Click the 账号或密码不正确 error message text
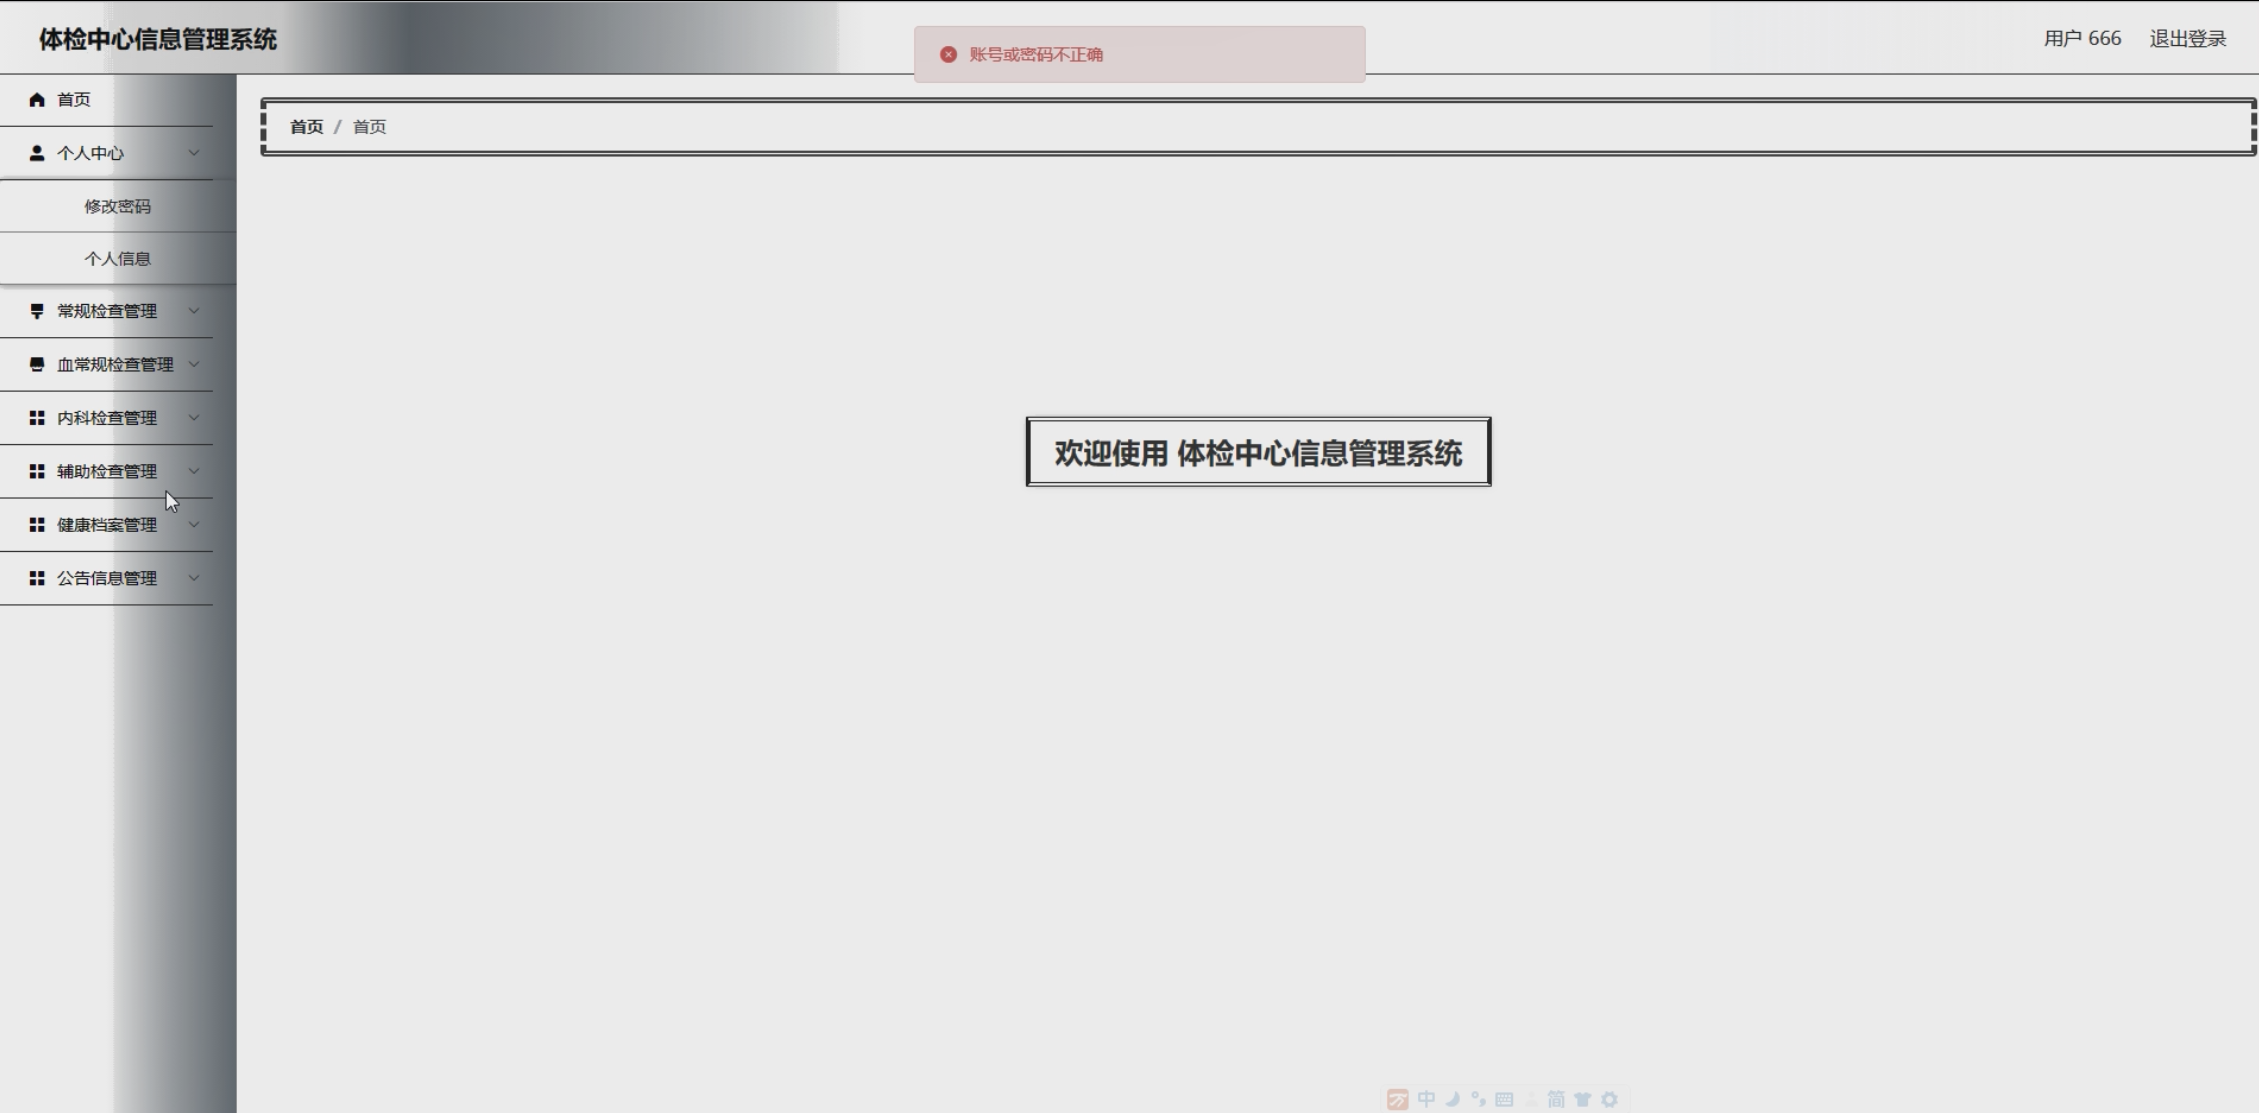The width and height of the screenshot is (2259, 1113). point(1036,54)
